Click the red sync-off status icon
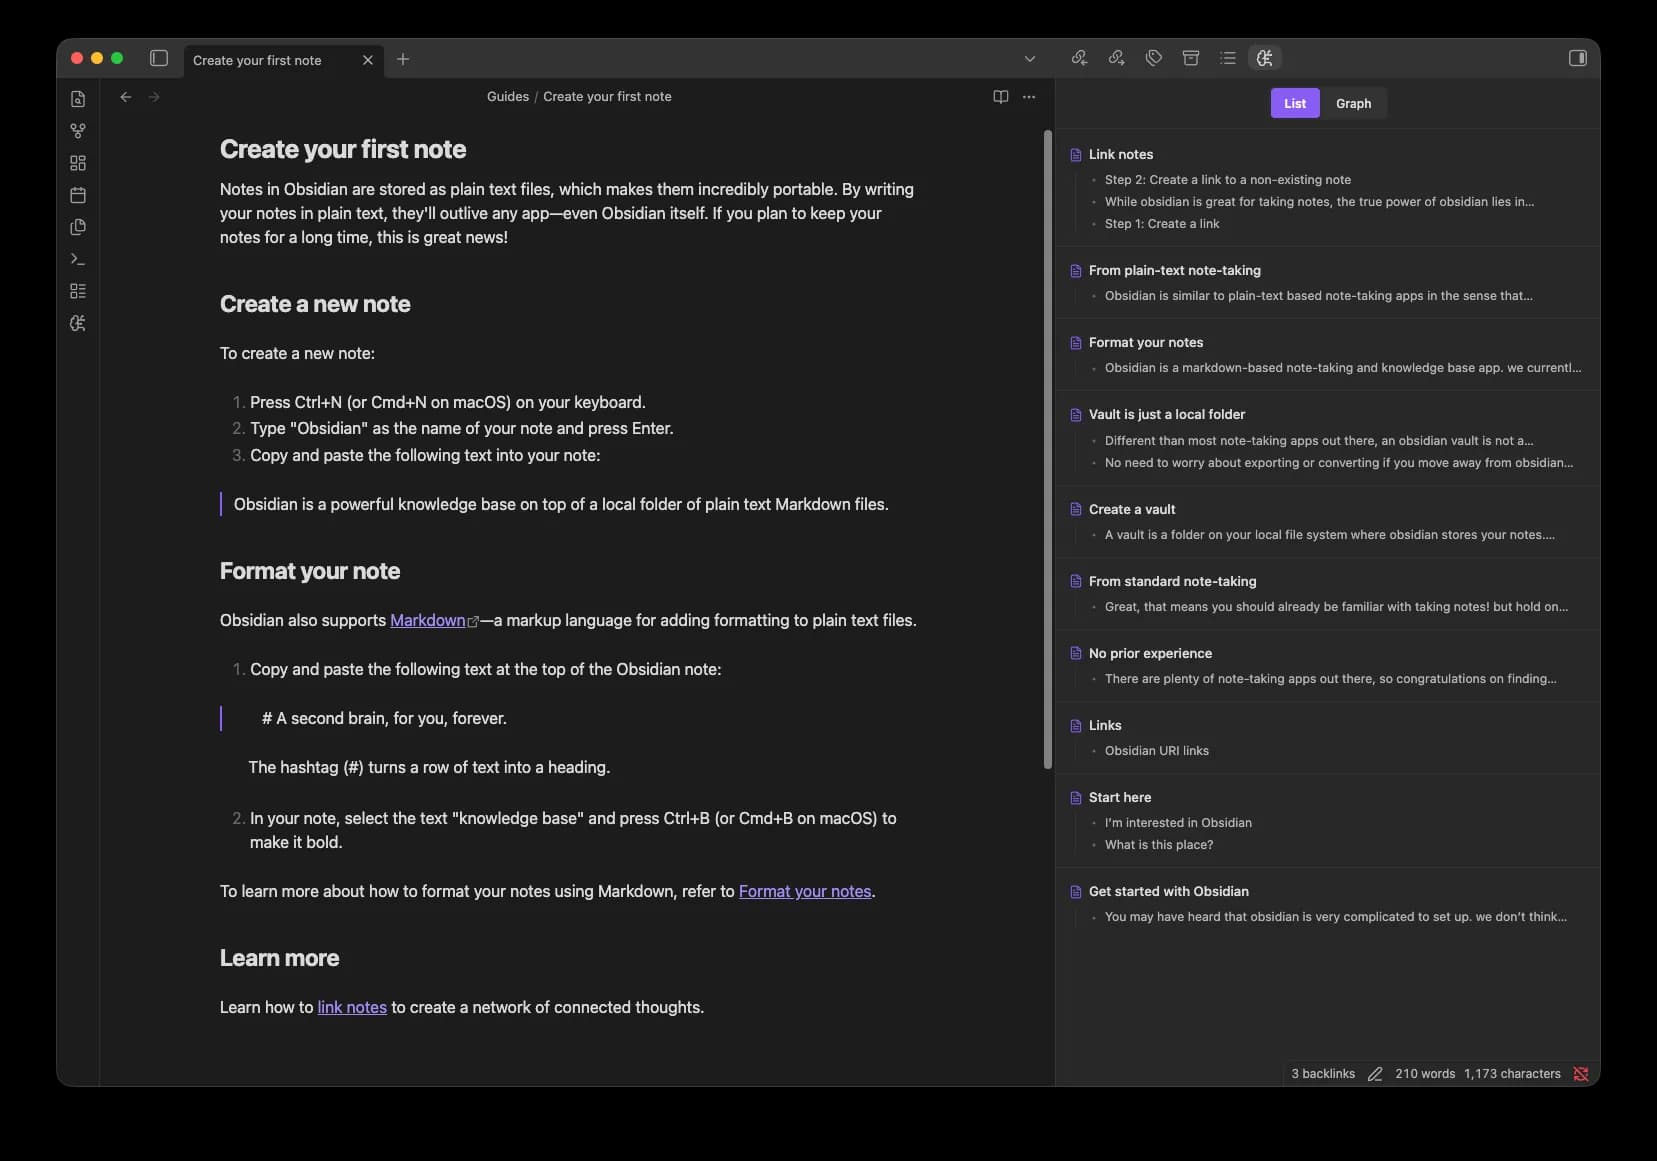This screenshot has height=1161, width=1657. coord(1581,1074)
